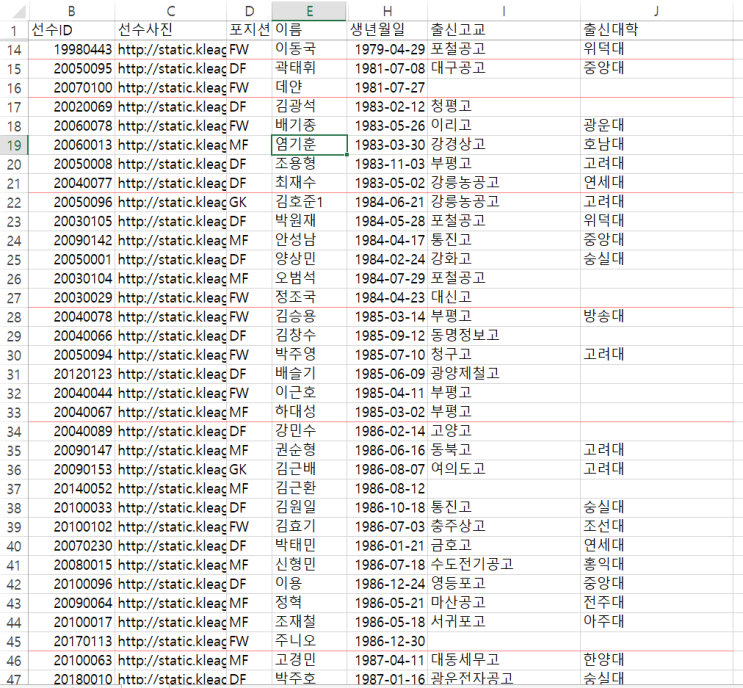Select column B header
Screen dimensions: 743x688
[72, 10]
